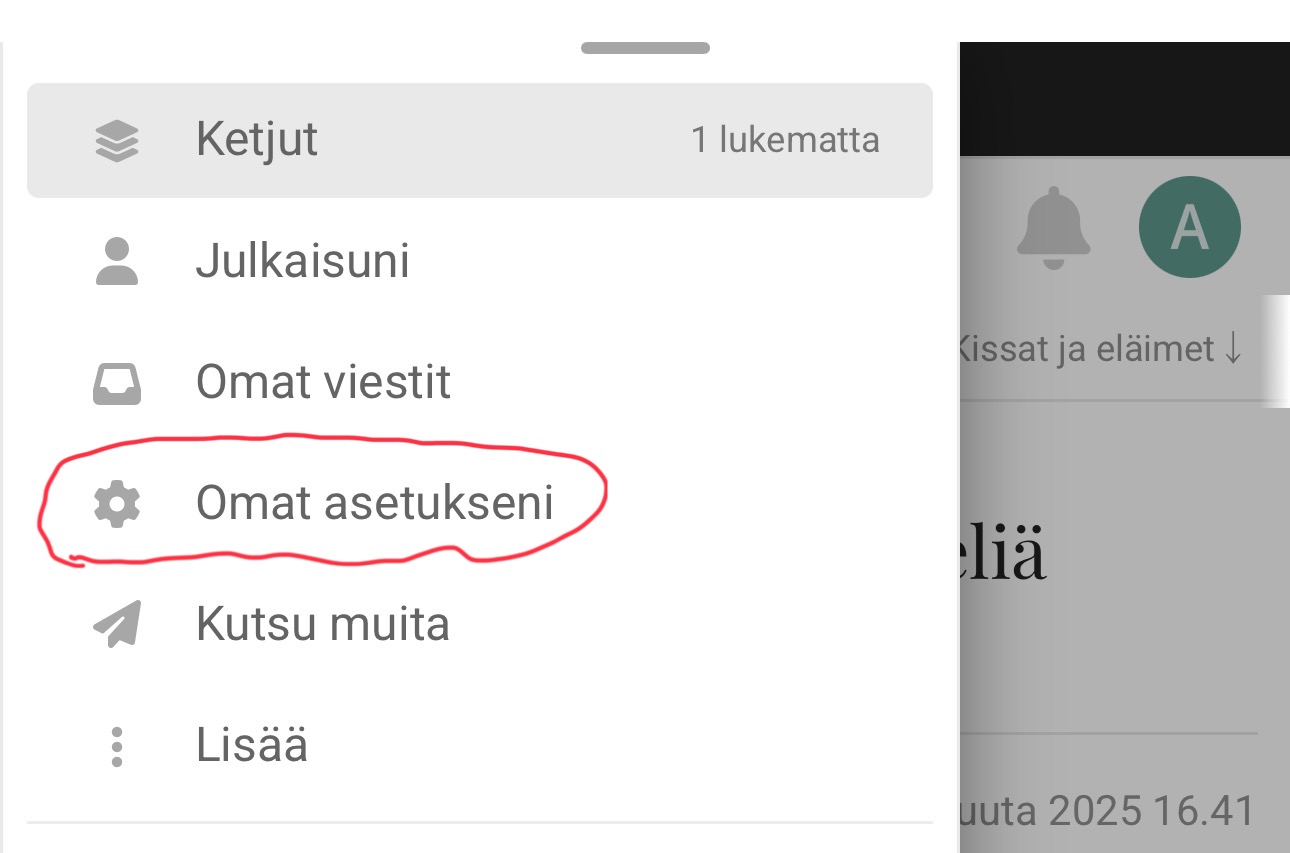The width and height of the screenshot is (1290, 853).
Task: Click the post timestamp ending in 16.41
Action: coord(1107,811)
